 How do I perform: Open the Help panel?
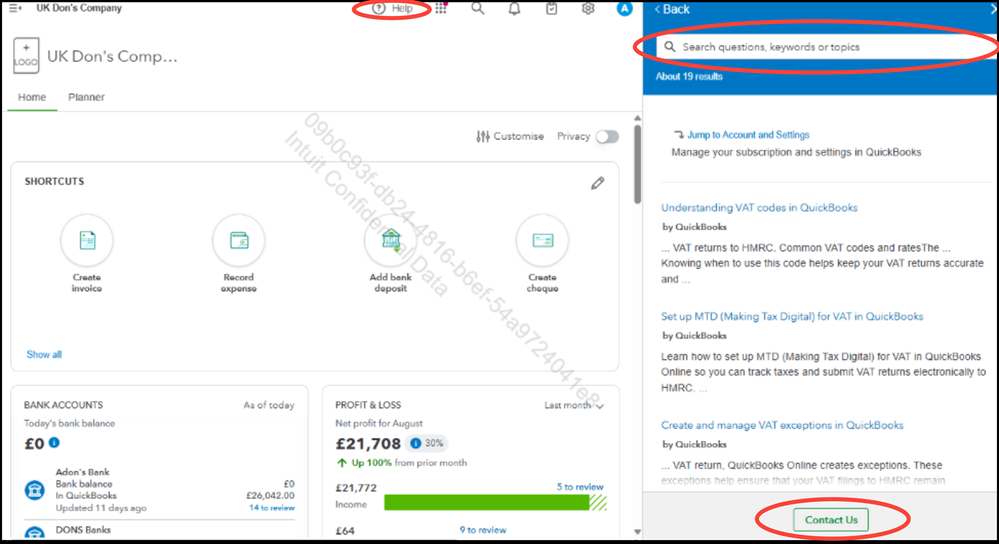393,8
